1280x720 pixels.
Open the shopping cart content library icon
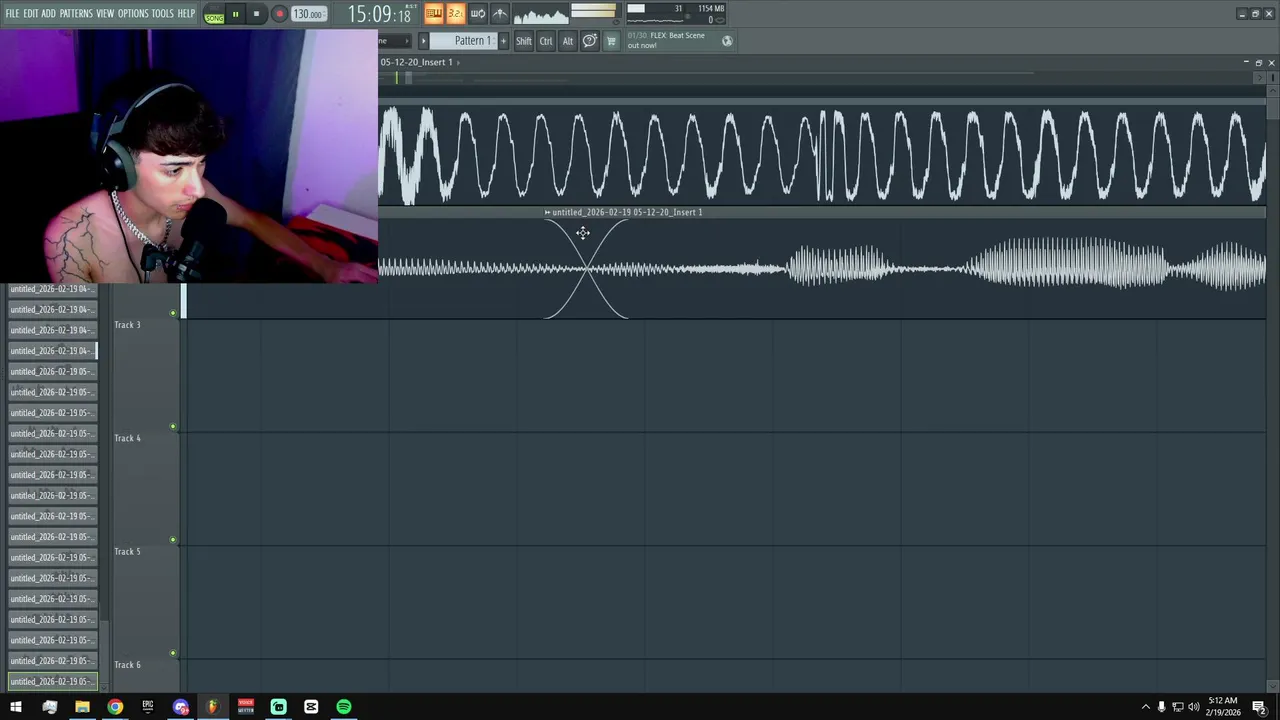612,41
